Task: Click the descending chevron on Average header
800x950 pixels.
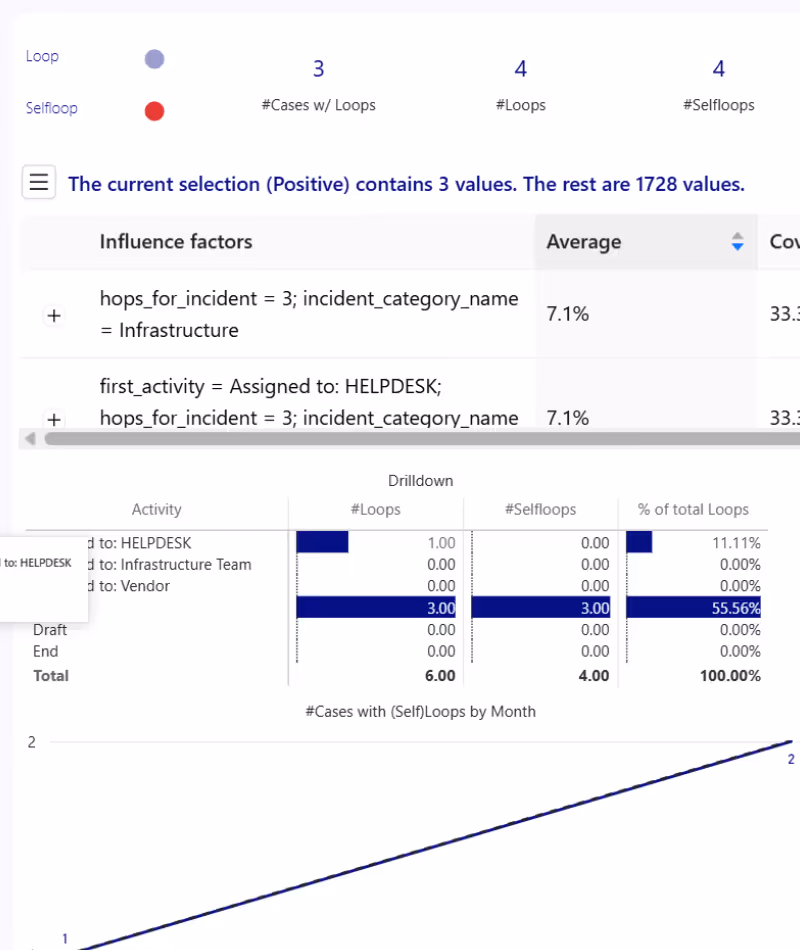Action: 737,246
